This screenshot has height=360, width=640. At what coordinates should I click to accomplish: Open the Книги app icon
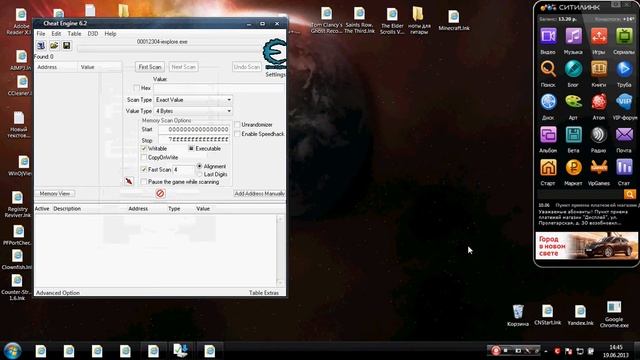tap(599, 69)
